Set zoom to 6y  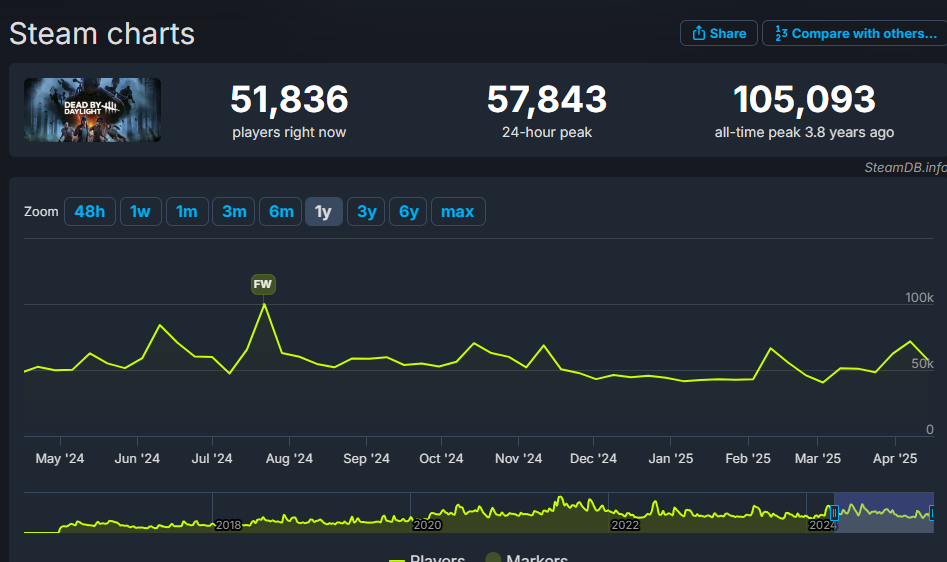tap(408, 211)
